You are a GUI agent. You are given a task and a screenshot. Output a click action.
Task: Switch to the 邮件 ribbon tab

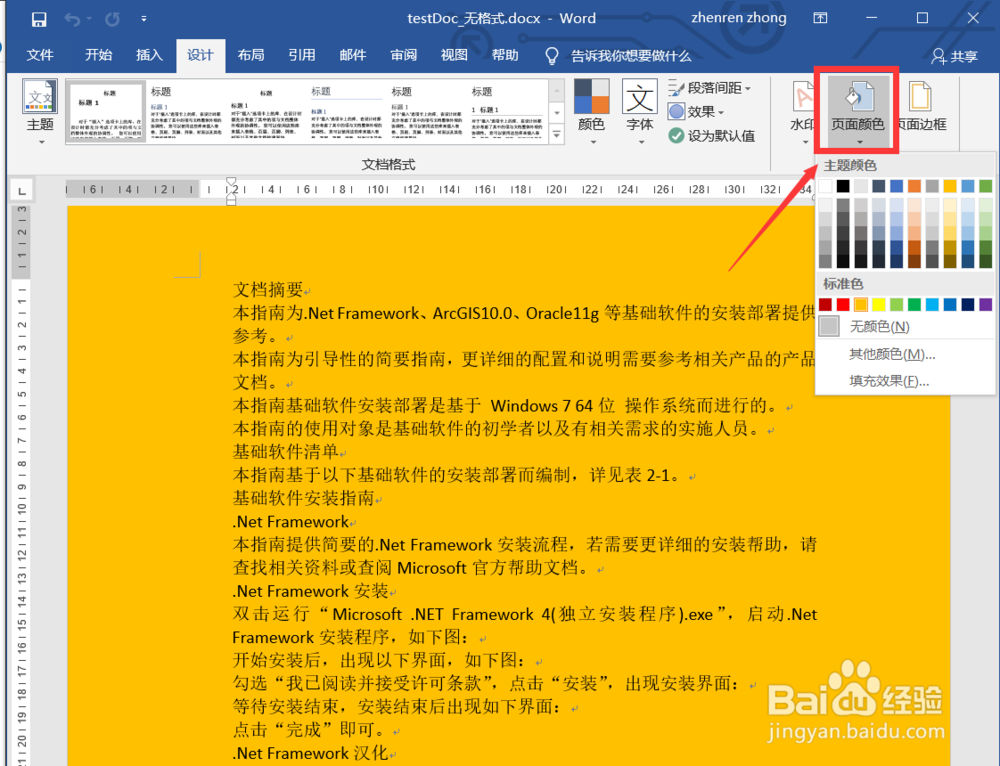click(353, 55)
